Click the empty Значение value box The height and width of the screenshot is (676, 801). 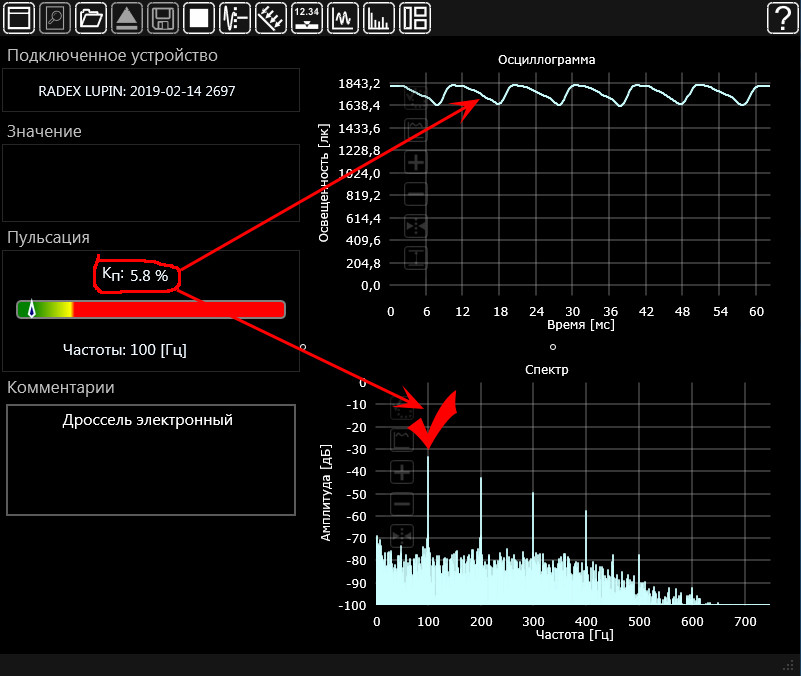coord(151,183)
